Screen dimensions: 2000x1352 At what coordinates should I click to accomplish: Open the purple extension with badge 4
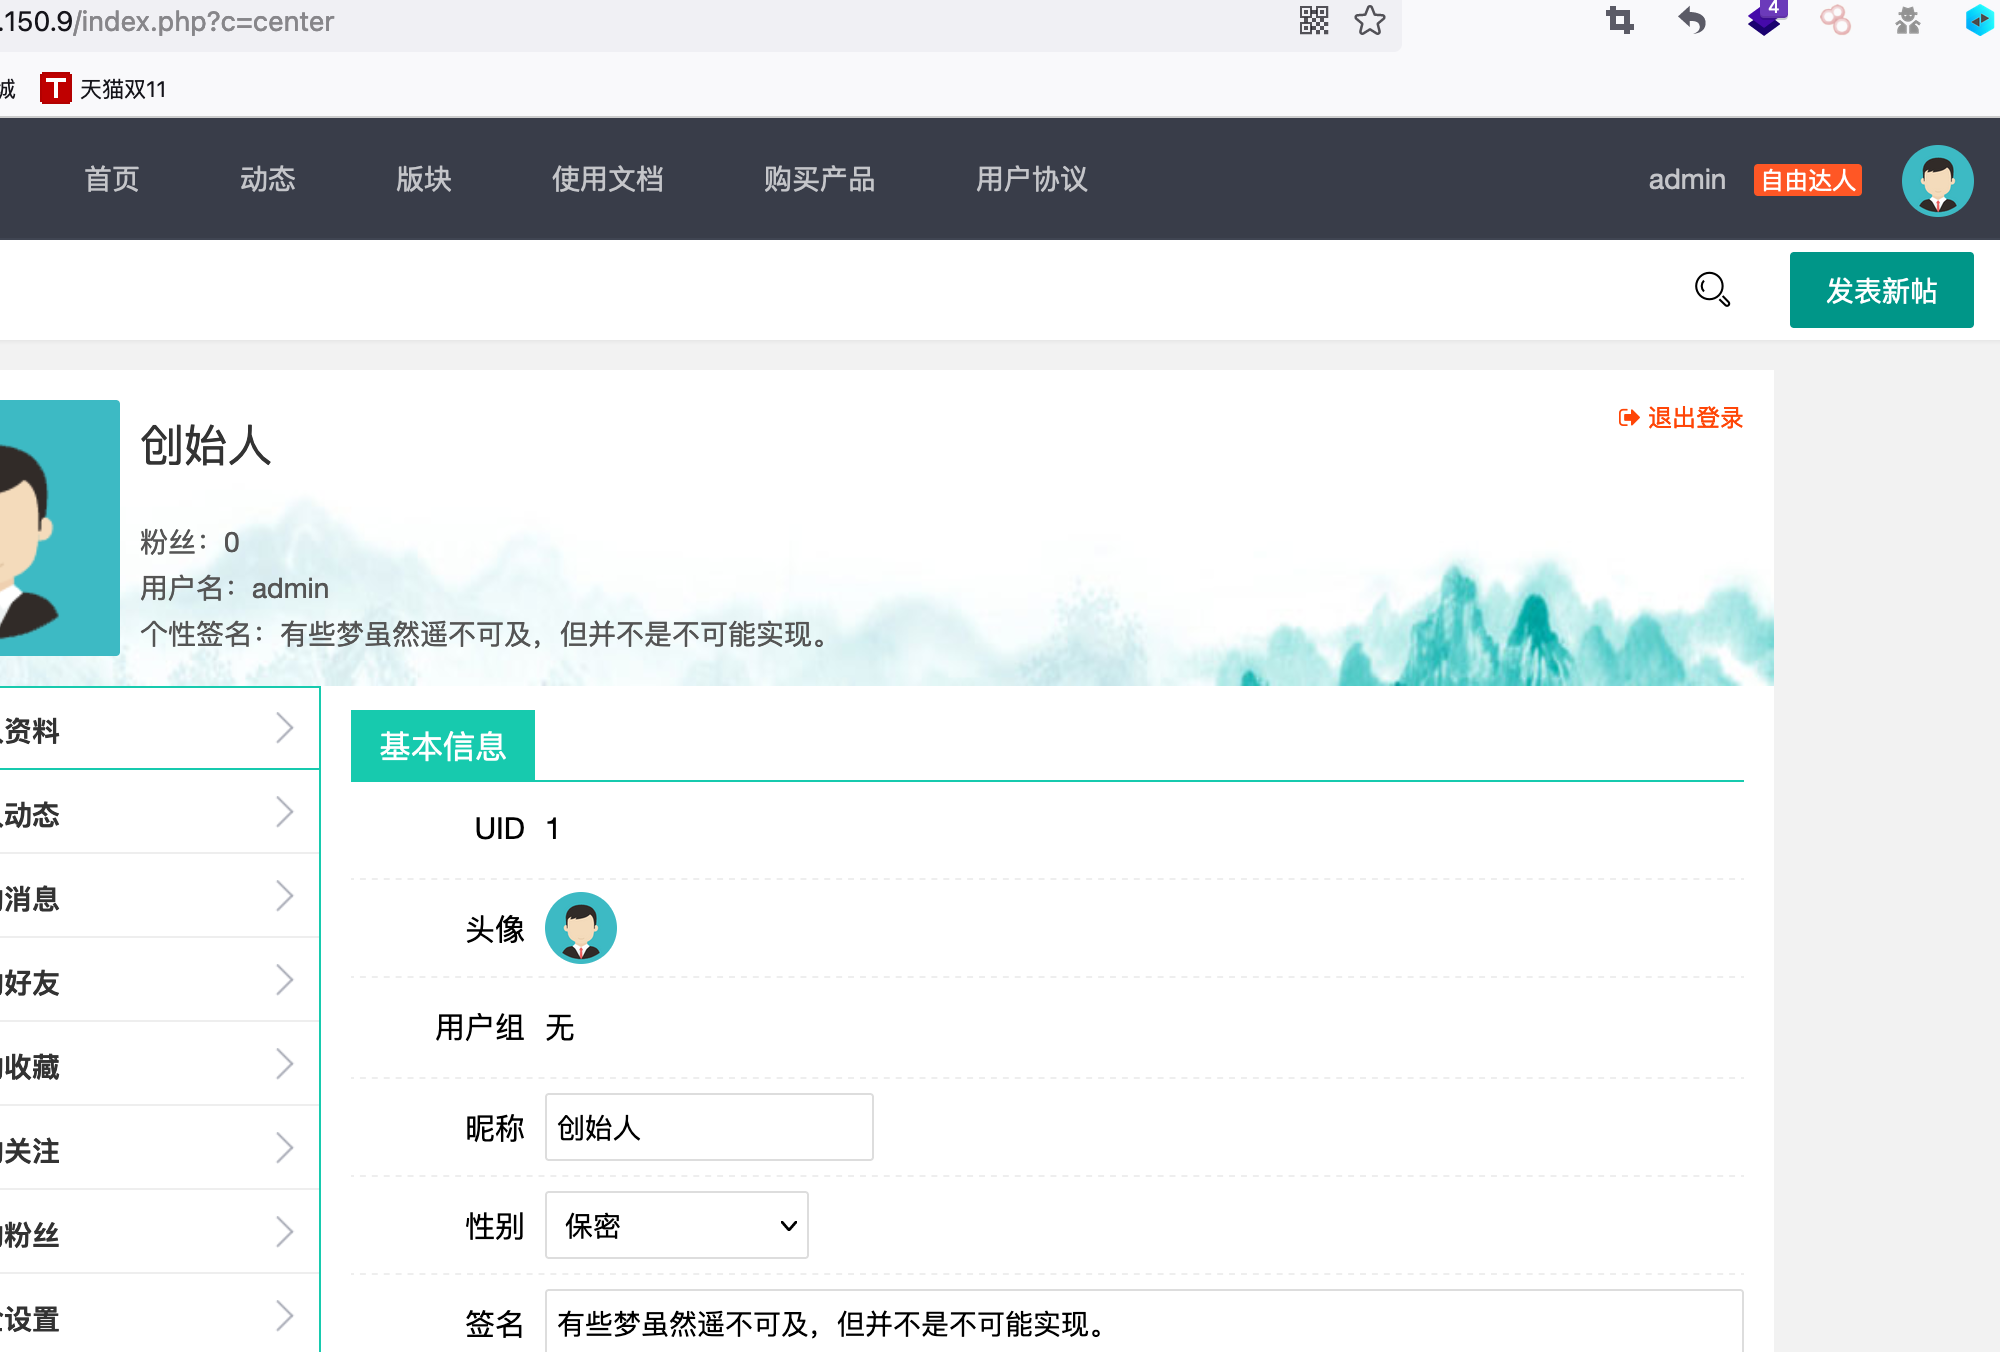click(x=1764, y=19)
